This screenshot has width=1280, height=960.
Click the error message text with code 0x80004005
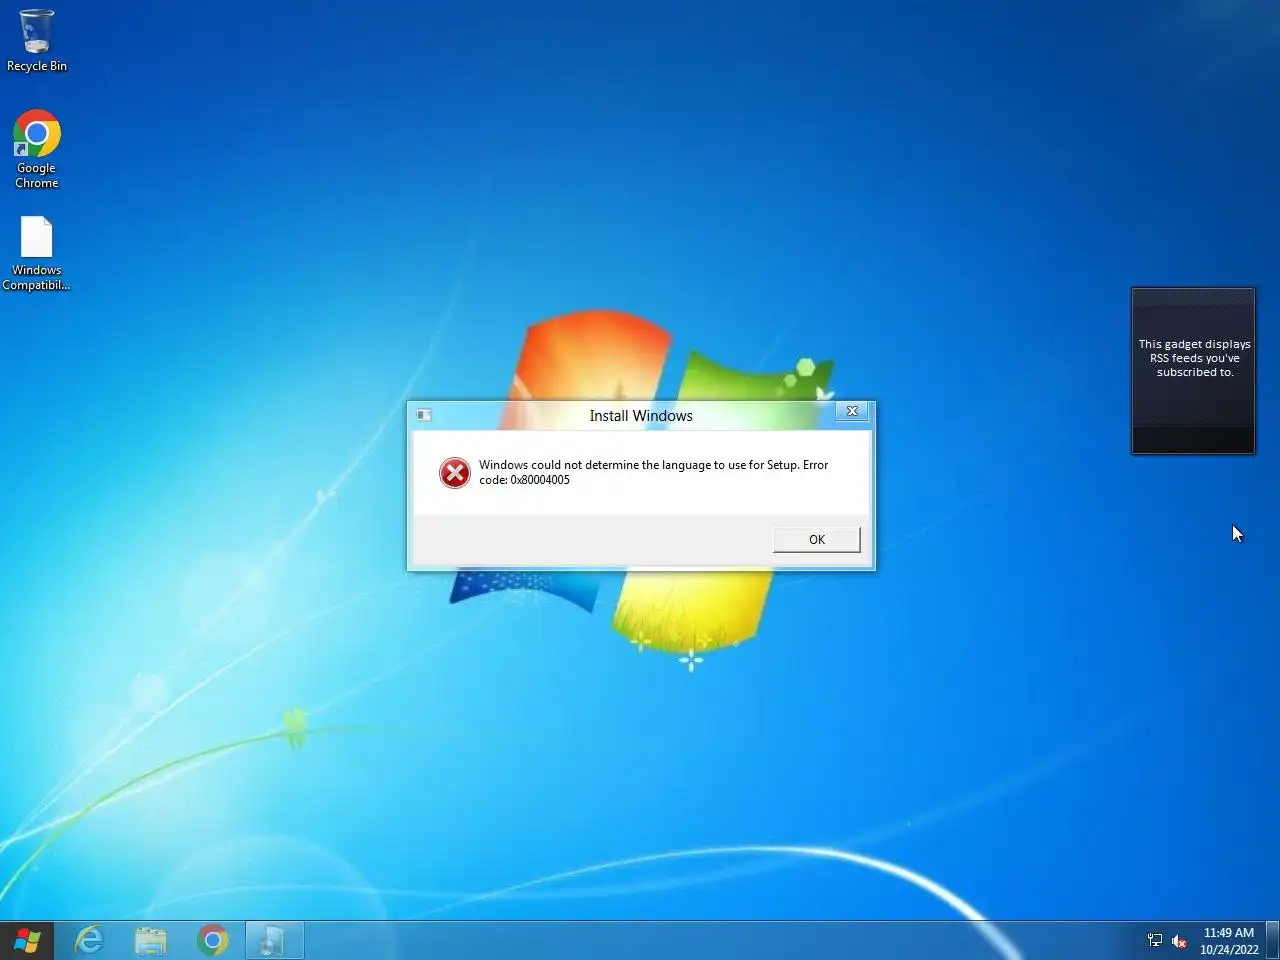point(653,472)
